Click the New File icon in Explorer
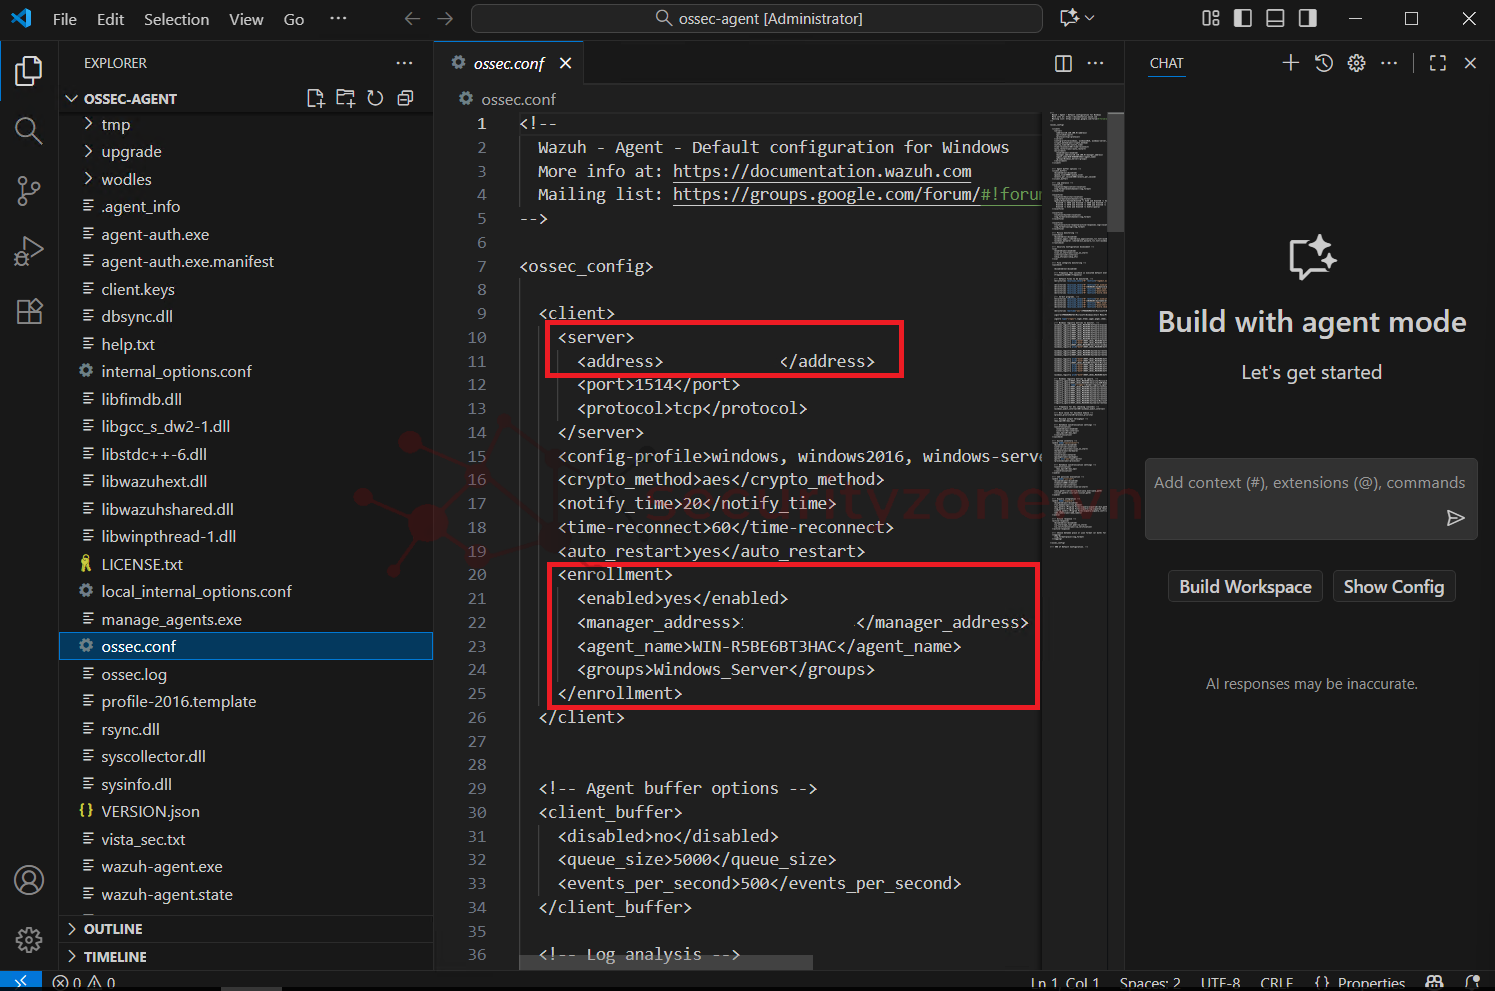This screenshot has height=991, width=1495. coord(315,98)
